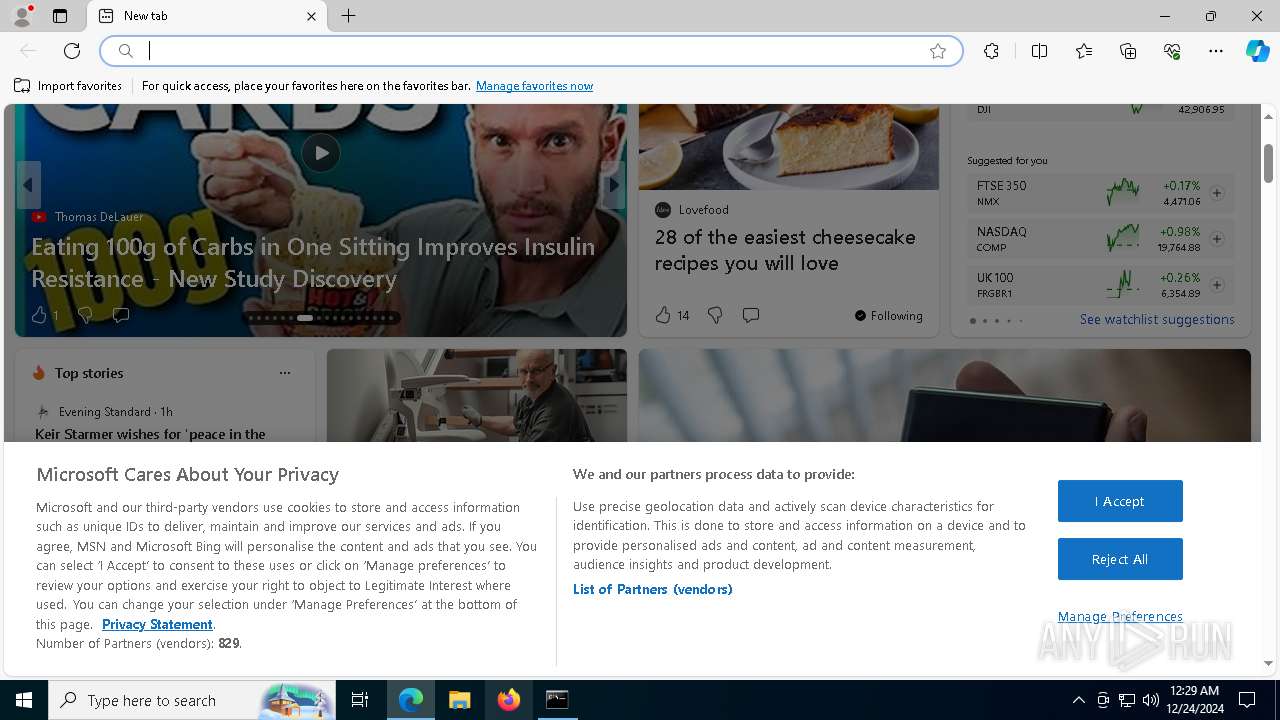The height and width of the screenshot is (720, 1280).
Task: Open Collections icon
Action: (1128, 51)
